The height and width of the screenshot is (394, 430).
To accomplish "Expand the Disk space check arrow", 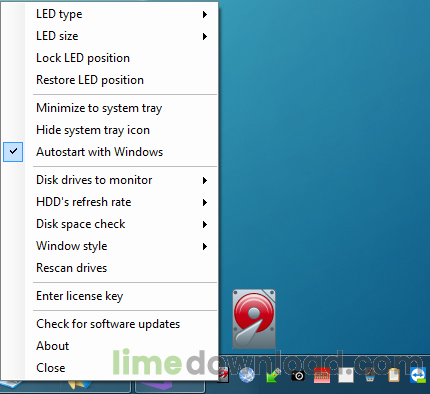I will click(205, 224).
